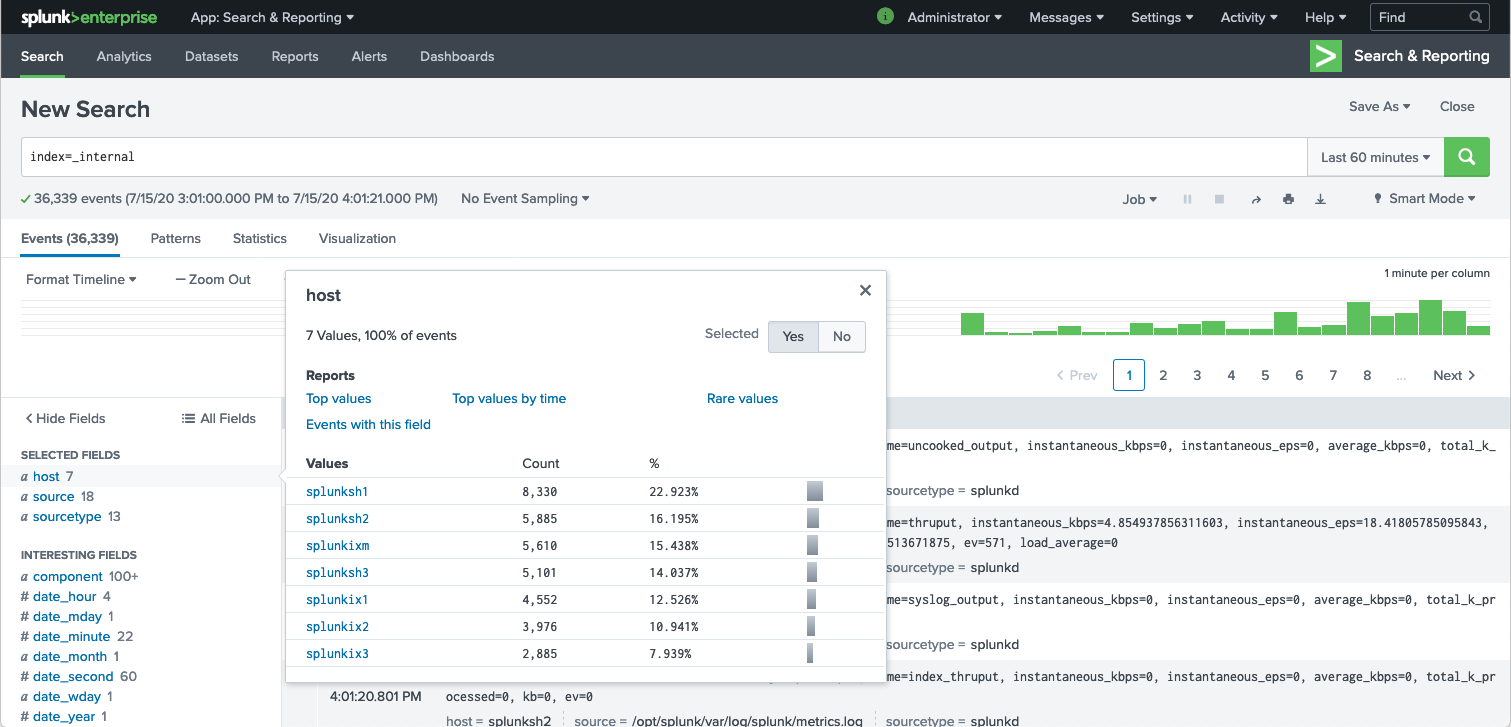This screenshot has height=727, width=1511.
Task: Click the Close search button
Action: point(1457,106)
